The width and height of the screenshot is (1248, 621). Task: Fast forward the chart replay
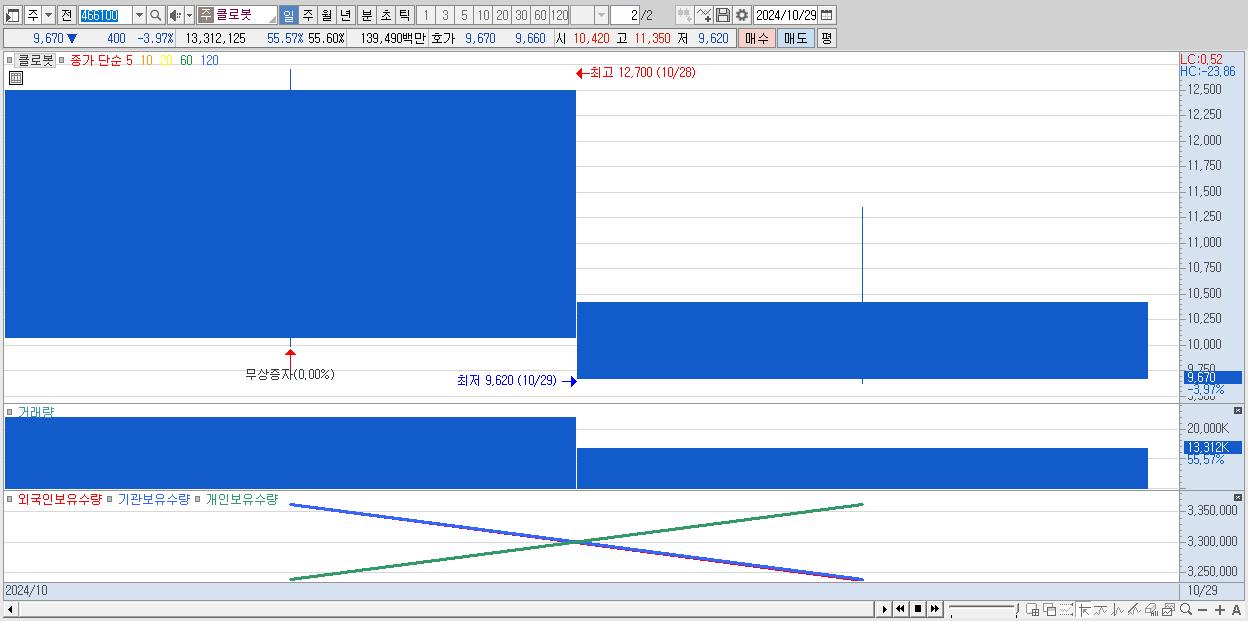[934, 609]
